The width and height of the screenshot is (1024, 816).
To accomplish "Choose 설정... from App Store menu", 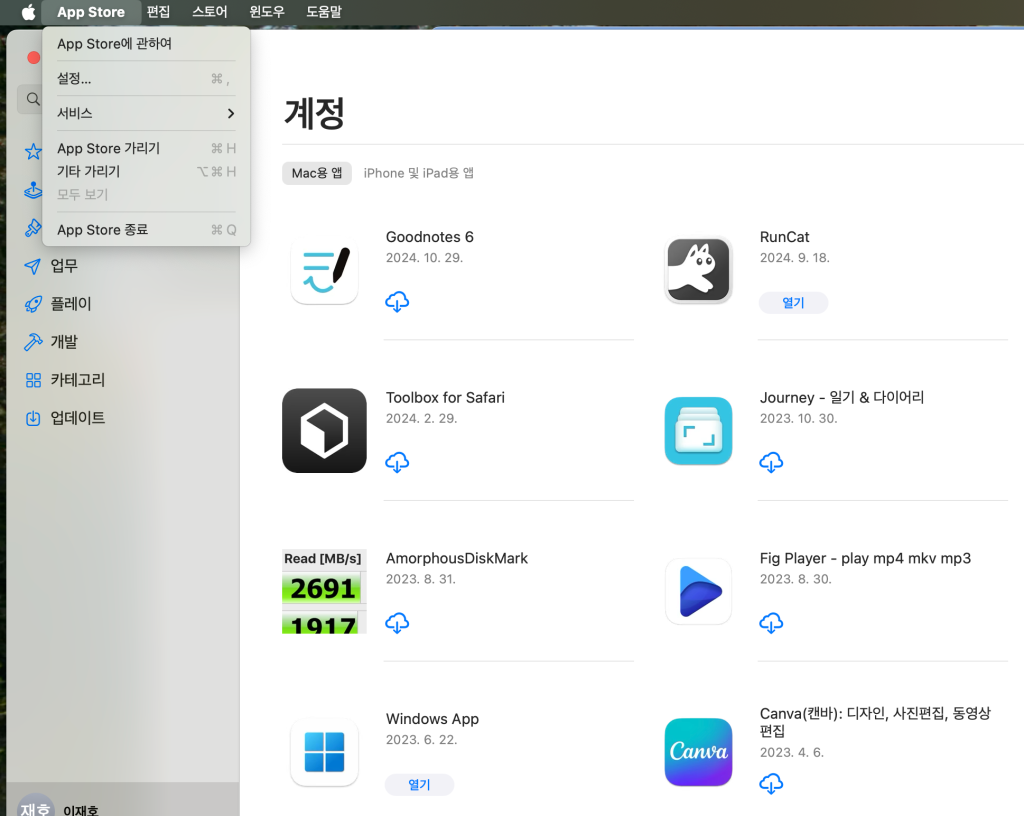I will pos(146,78).
